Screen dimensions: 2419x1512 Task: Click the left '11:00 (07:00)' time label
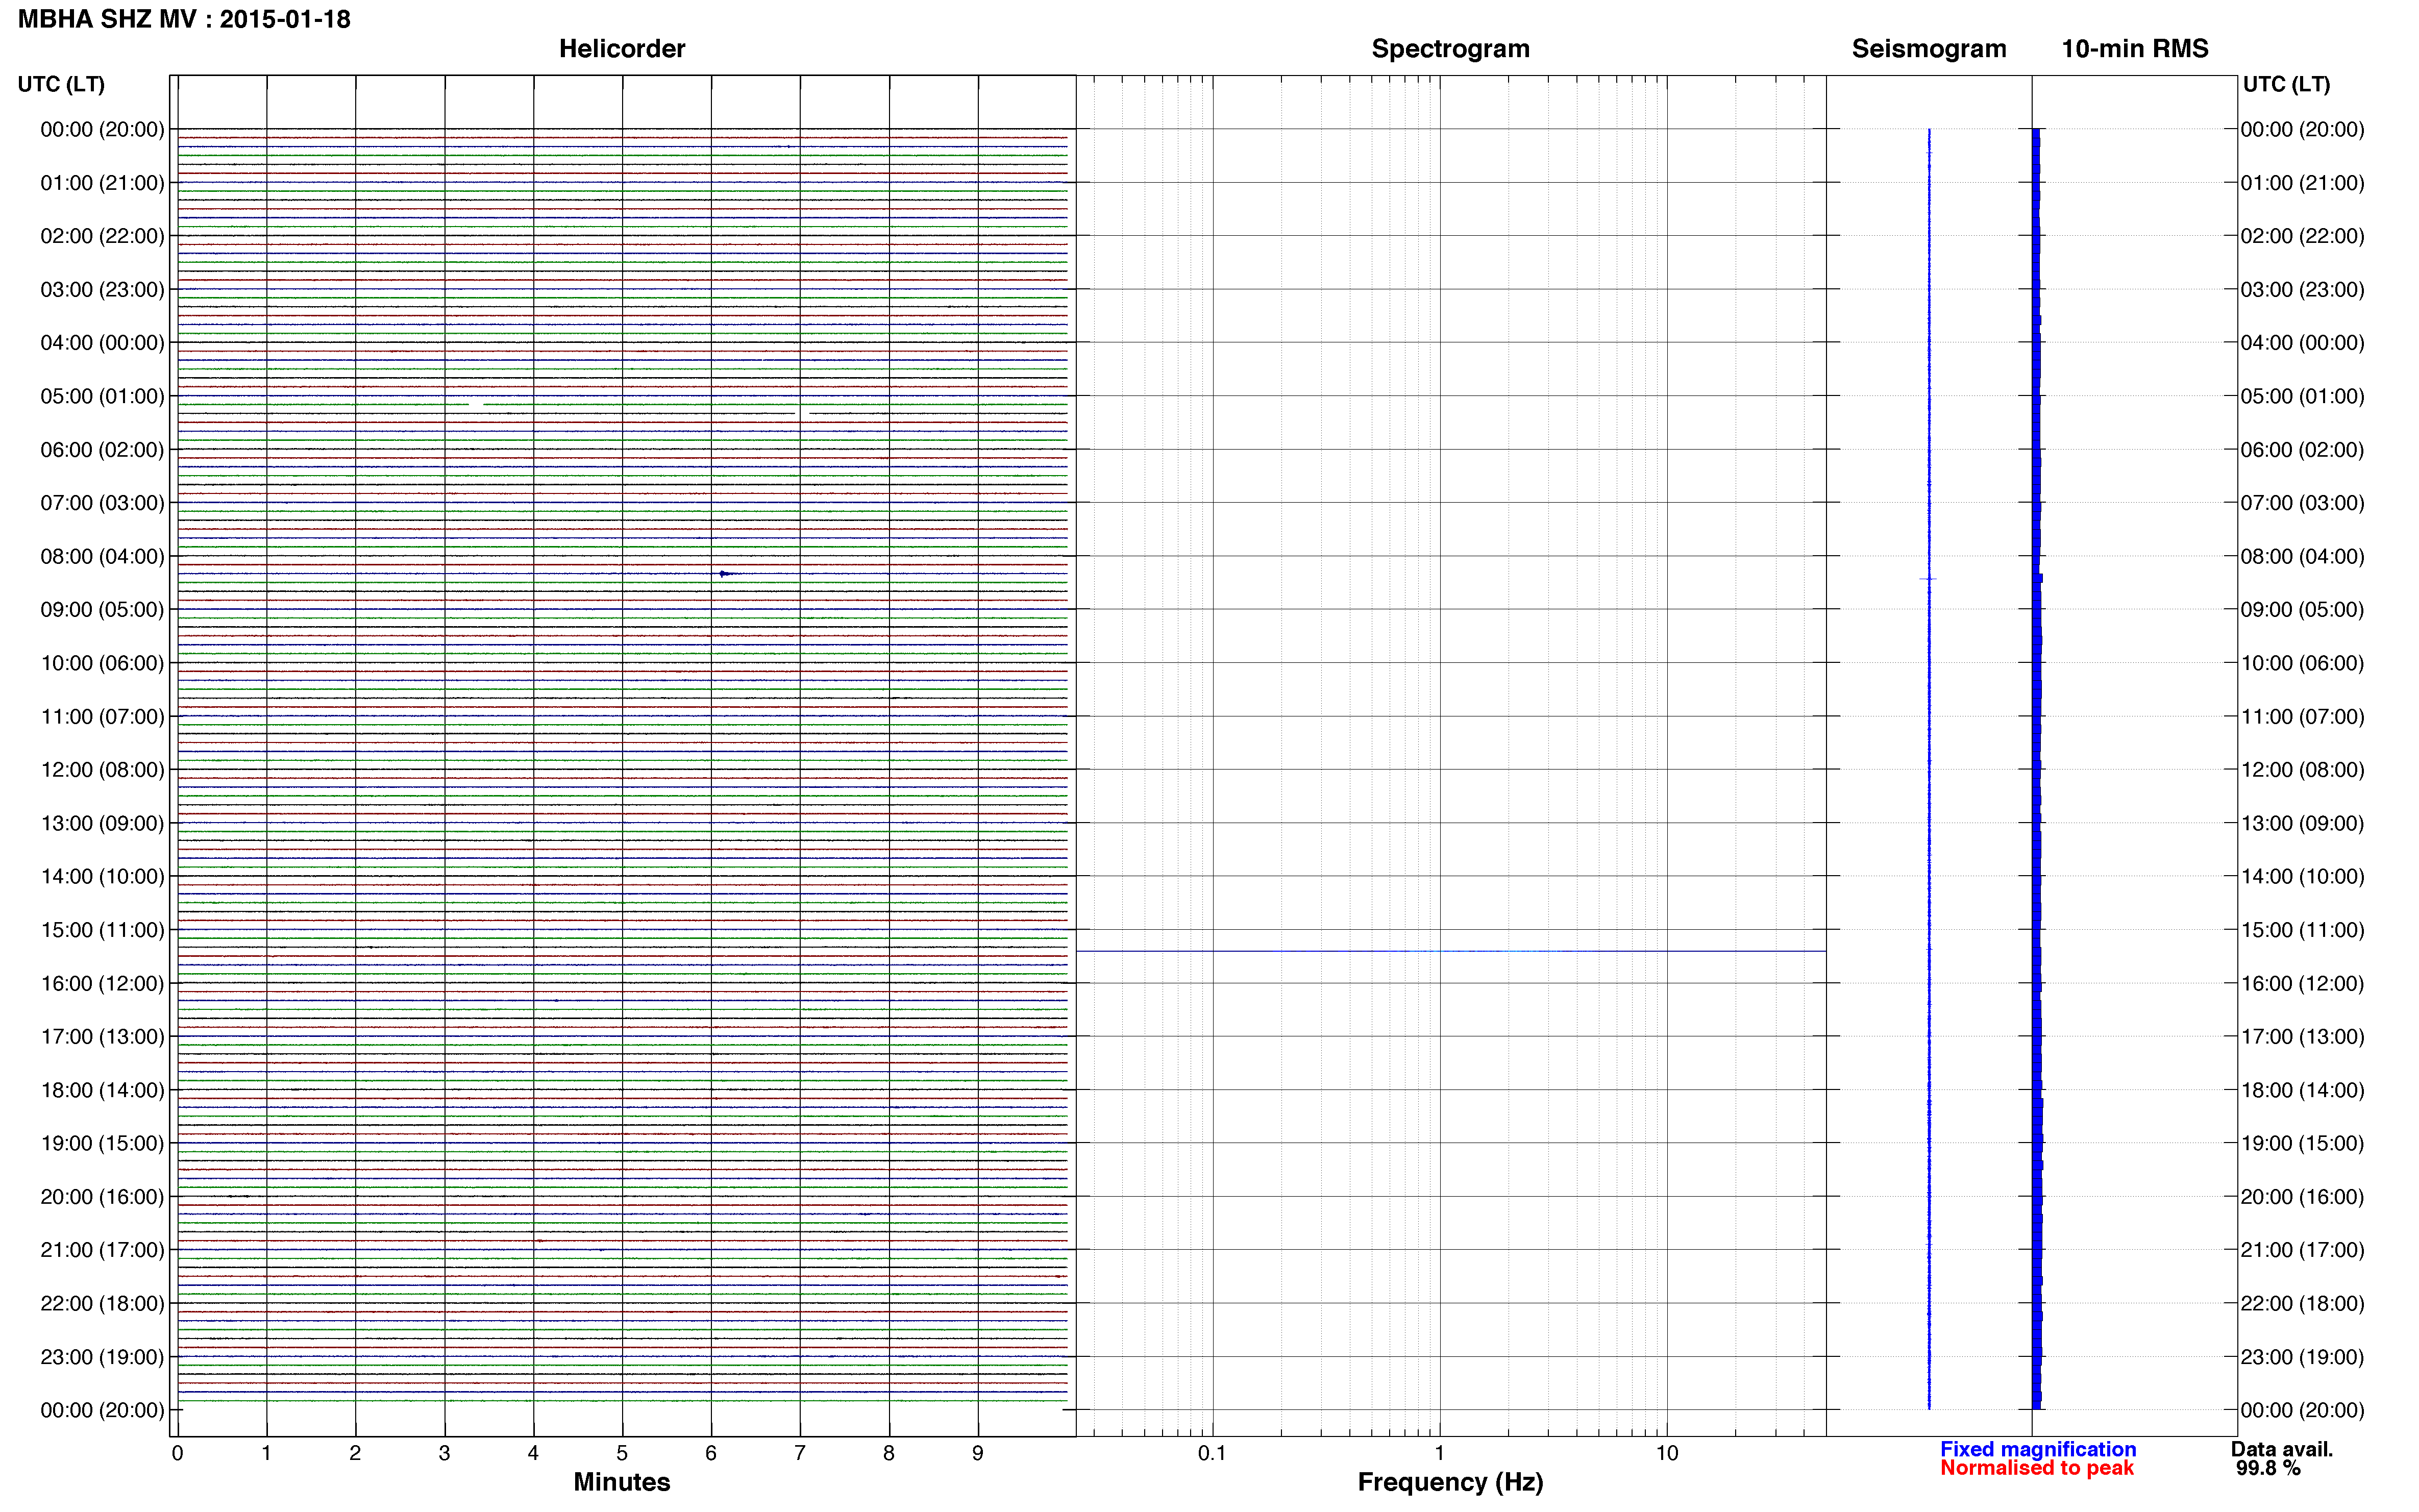pos(102,717)
